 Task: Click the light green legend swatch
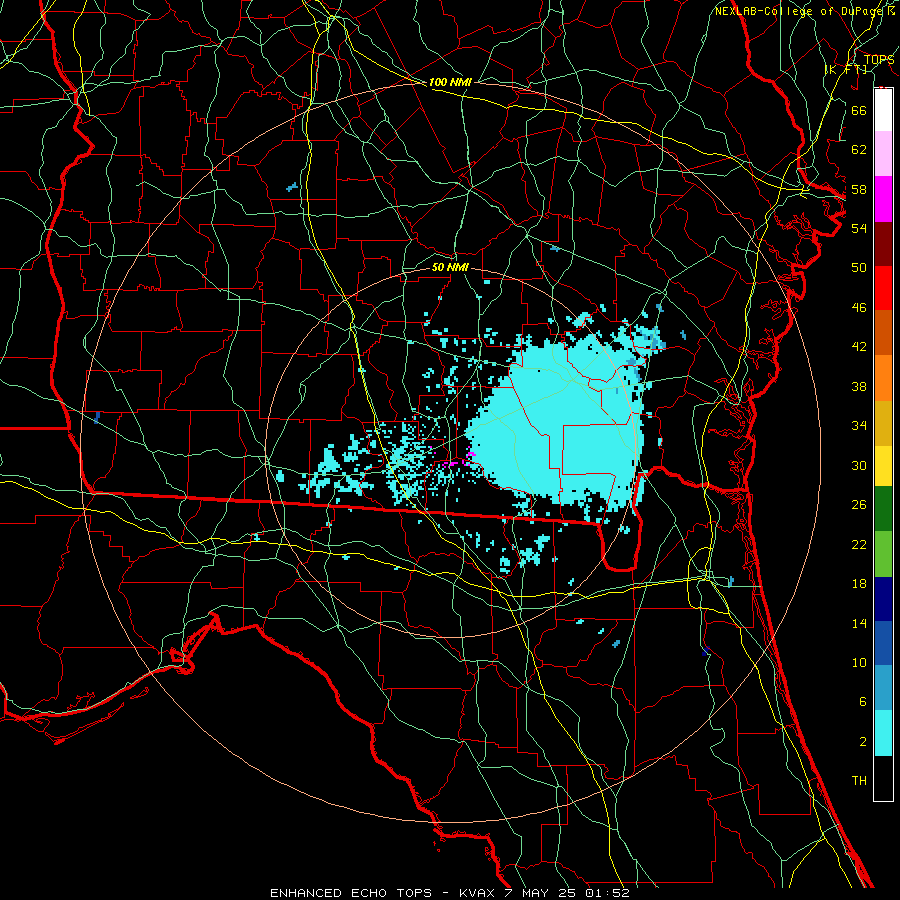click(883, 554)
